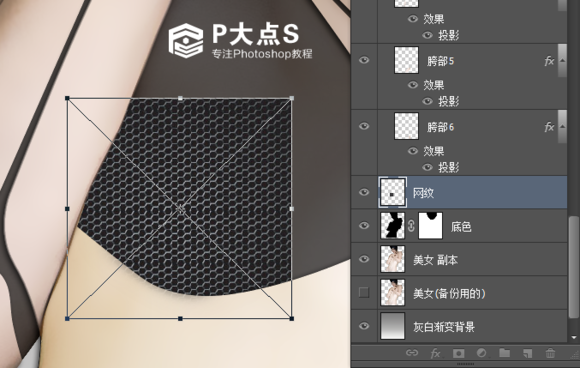The height and width of the screenshot is (368, 580).
Task: Click the 胯部5 layer thumbnail
Action: [407, 60]
